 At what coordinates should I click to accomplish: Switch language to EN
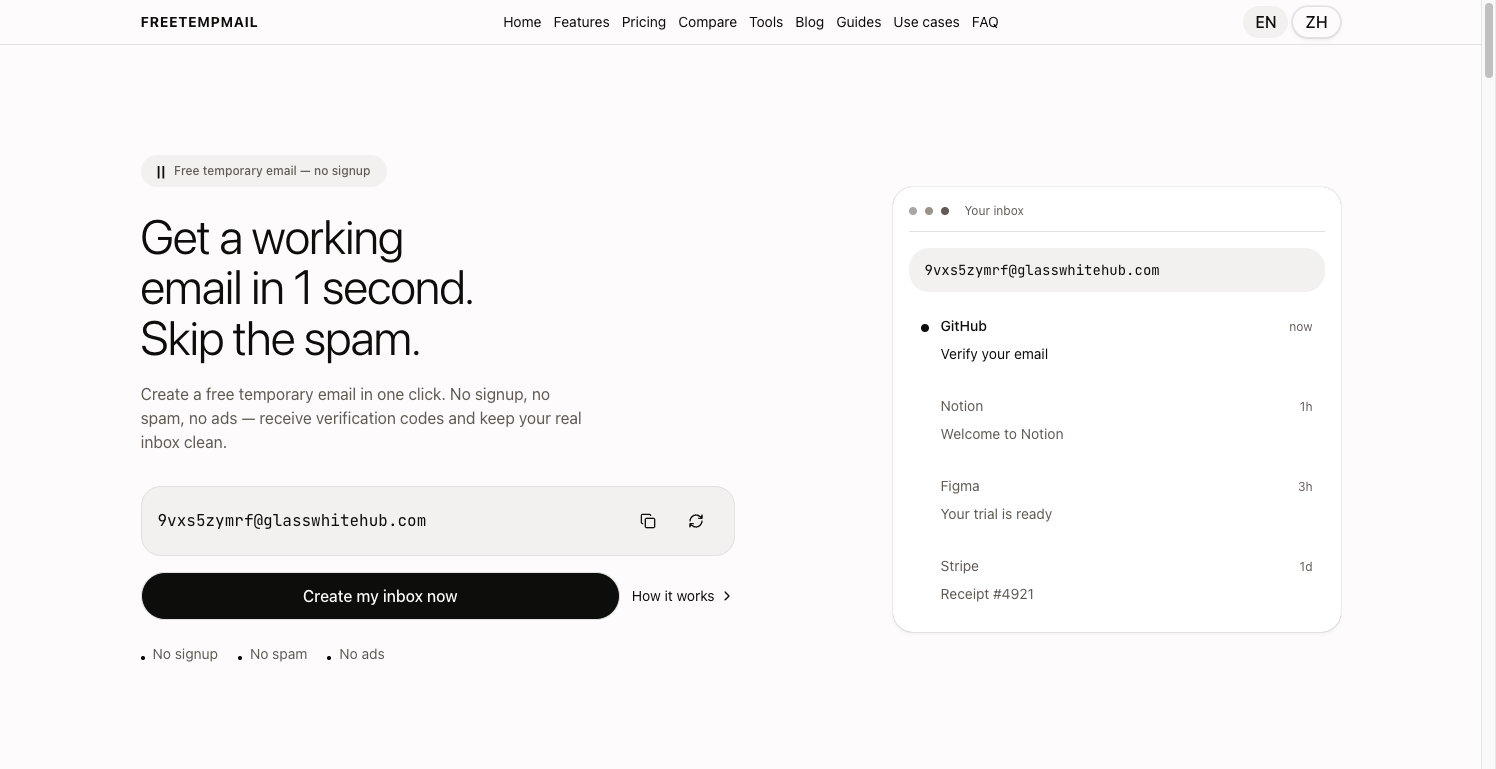click(1266, 22)
